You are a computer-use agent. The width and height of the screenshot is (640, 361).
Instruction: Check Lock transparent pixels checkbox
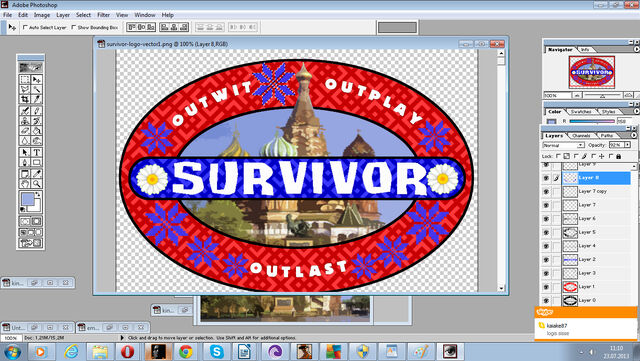pos(558,156)
